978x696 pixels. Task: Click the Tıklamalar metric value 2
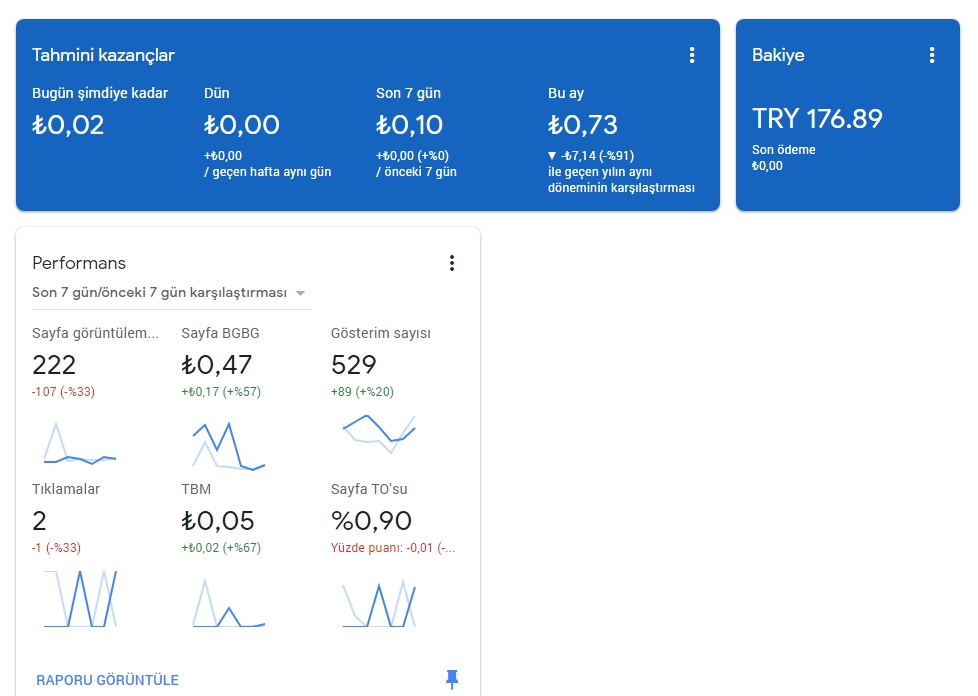[x=39, y=521]
